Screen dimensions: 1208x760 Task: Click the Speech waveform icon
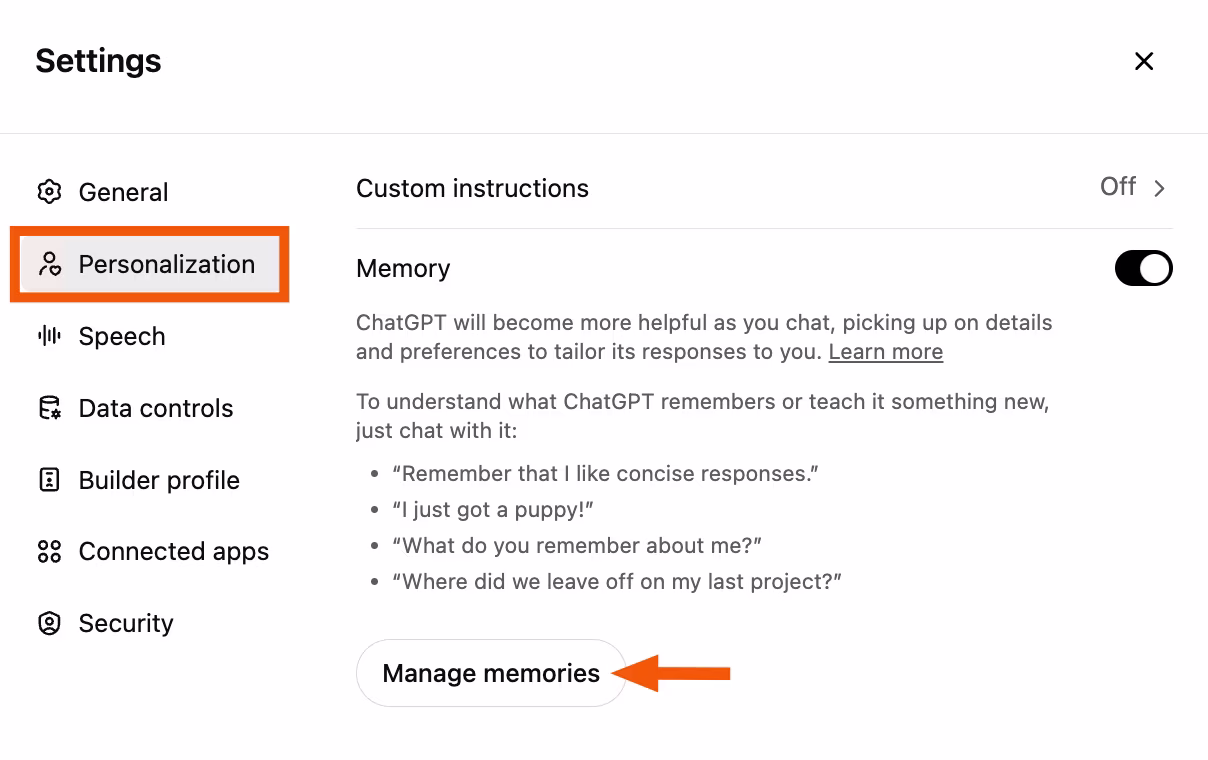[49, 336]
